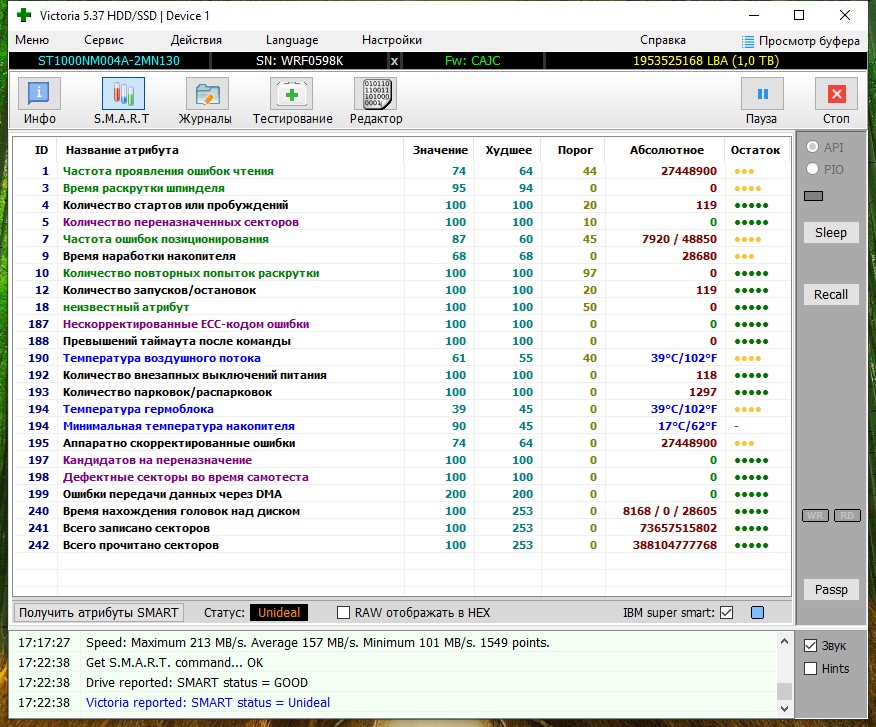
Task: Select row Кандидатов на переназначение
Action: 402,460
